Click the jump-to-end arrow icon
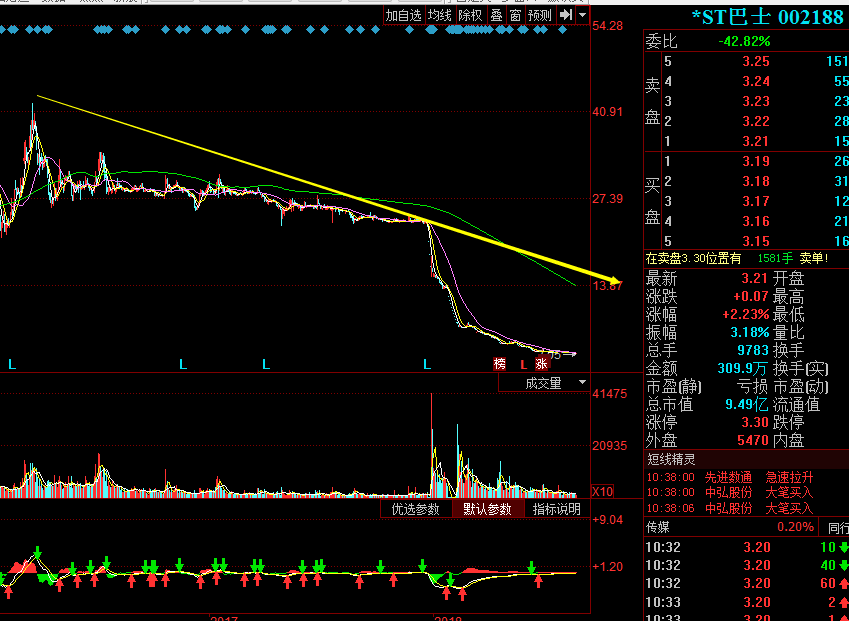Viewport: 849px width, 621px height. pyautogui.click(x=566, y=15)
